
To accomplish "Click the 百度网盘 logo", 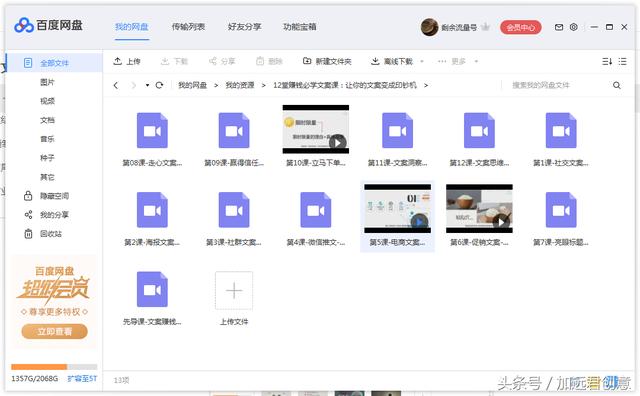I will tap(48, 25).
